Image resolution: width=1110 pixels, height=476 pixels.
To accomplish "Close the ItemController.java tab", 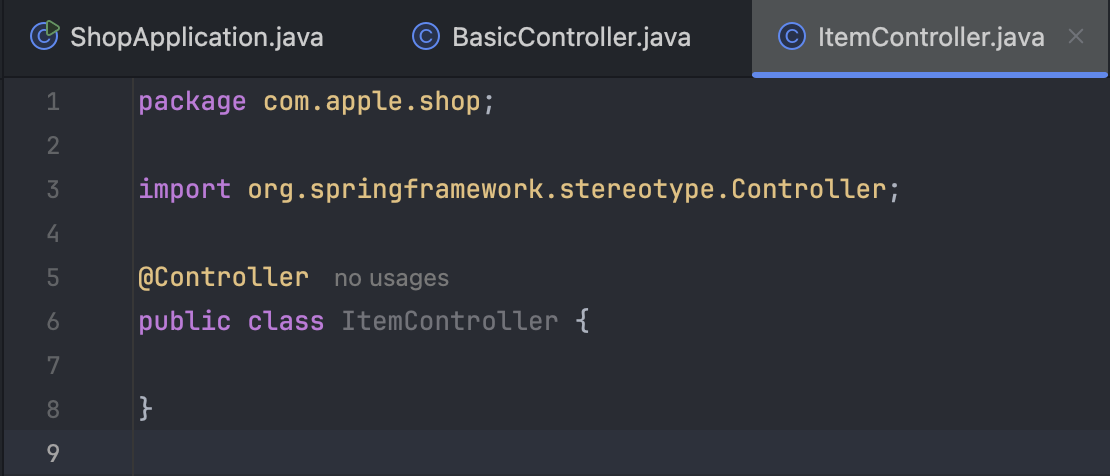I will [1075, 36].
